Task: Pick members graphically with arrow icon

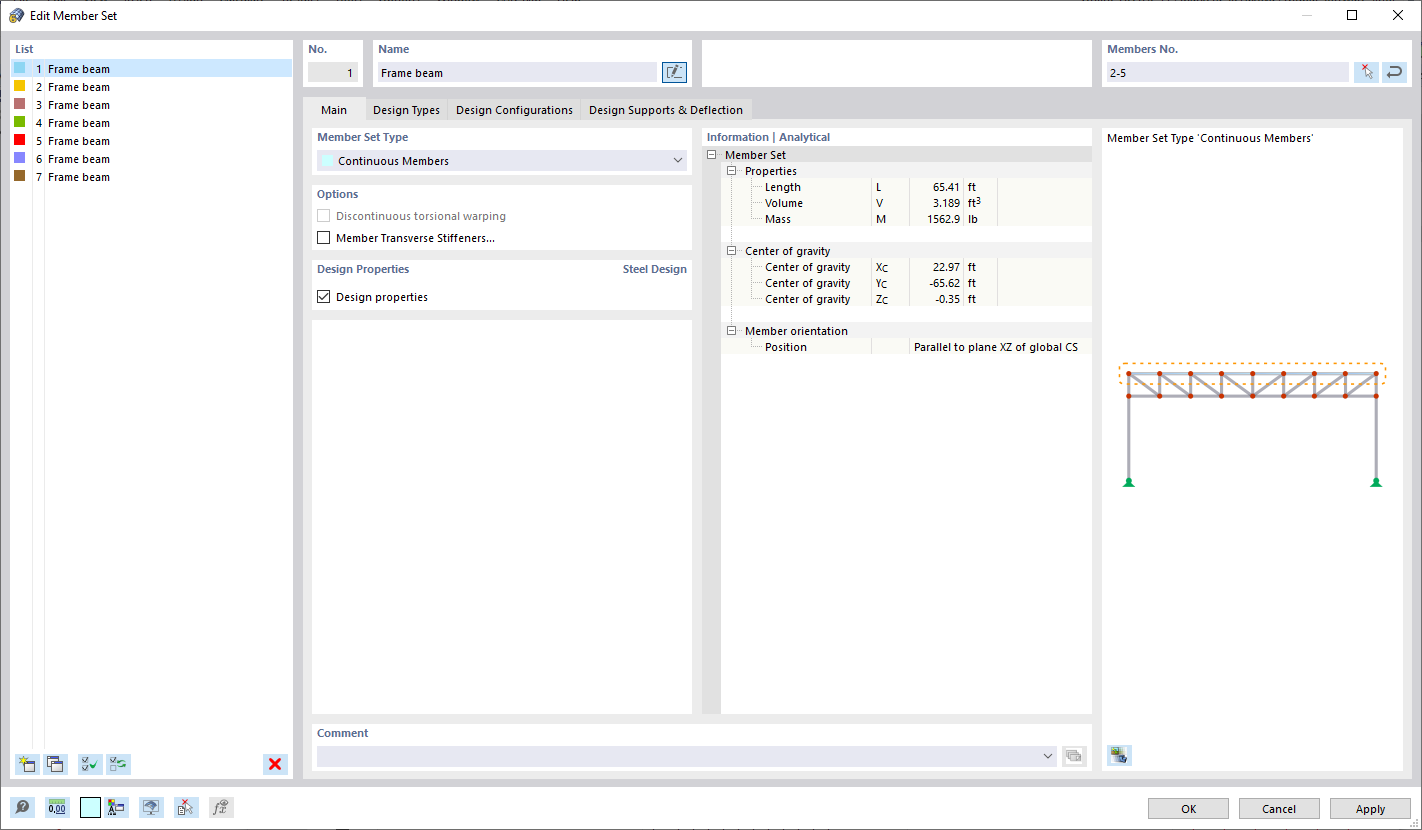Action: [x=1366, y=71]
